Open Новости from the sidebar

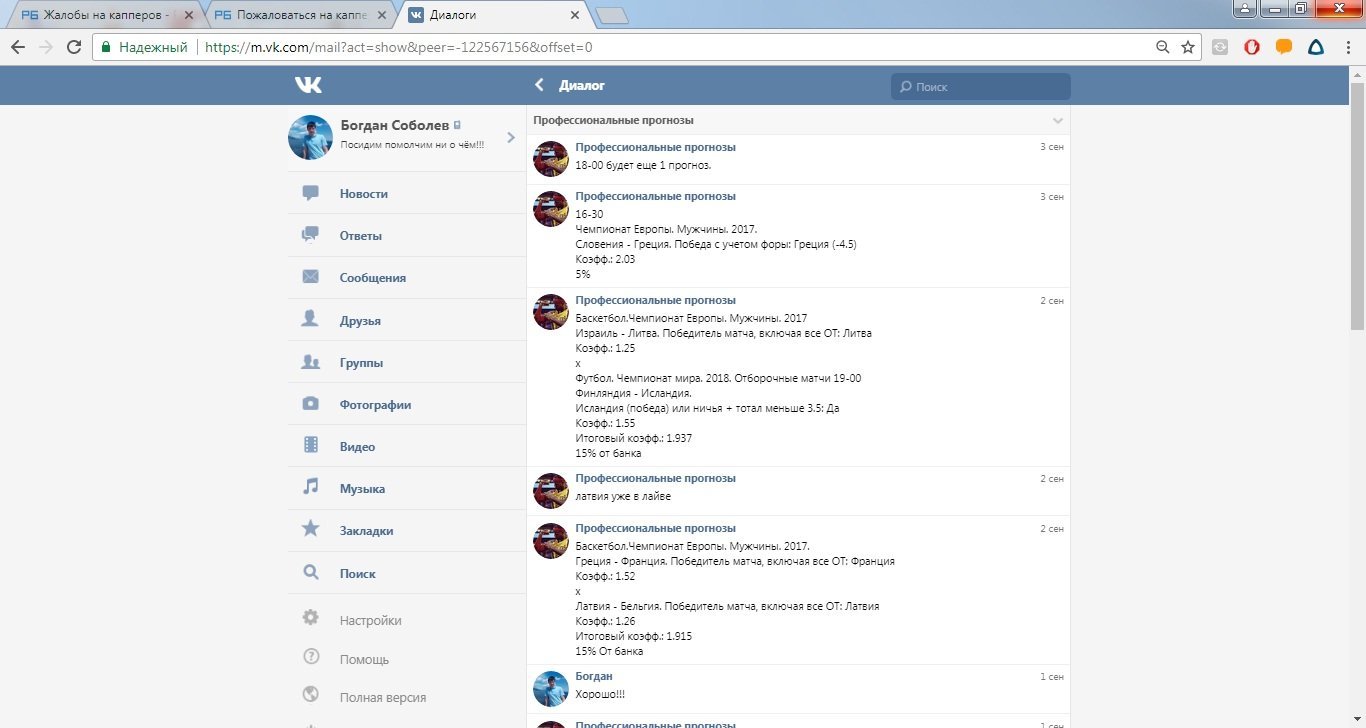363,194
